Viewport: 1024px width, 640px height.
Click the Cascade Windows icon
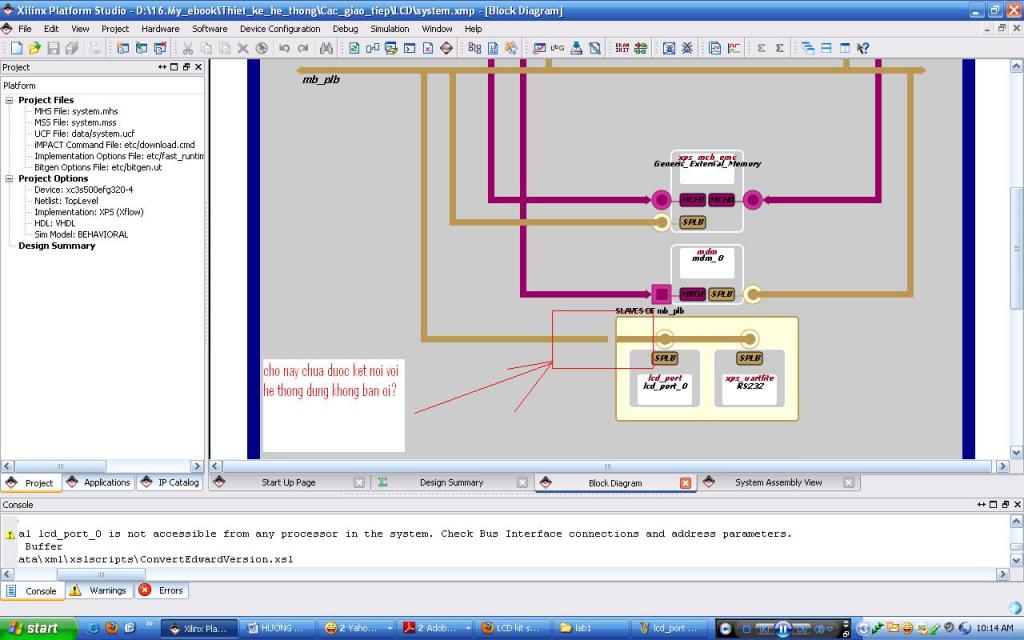[x=808, y=48]
